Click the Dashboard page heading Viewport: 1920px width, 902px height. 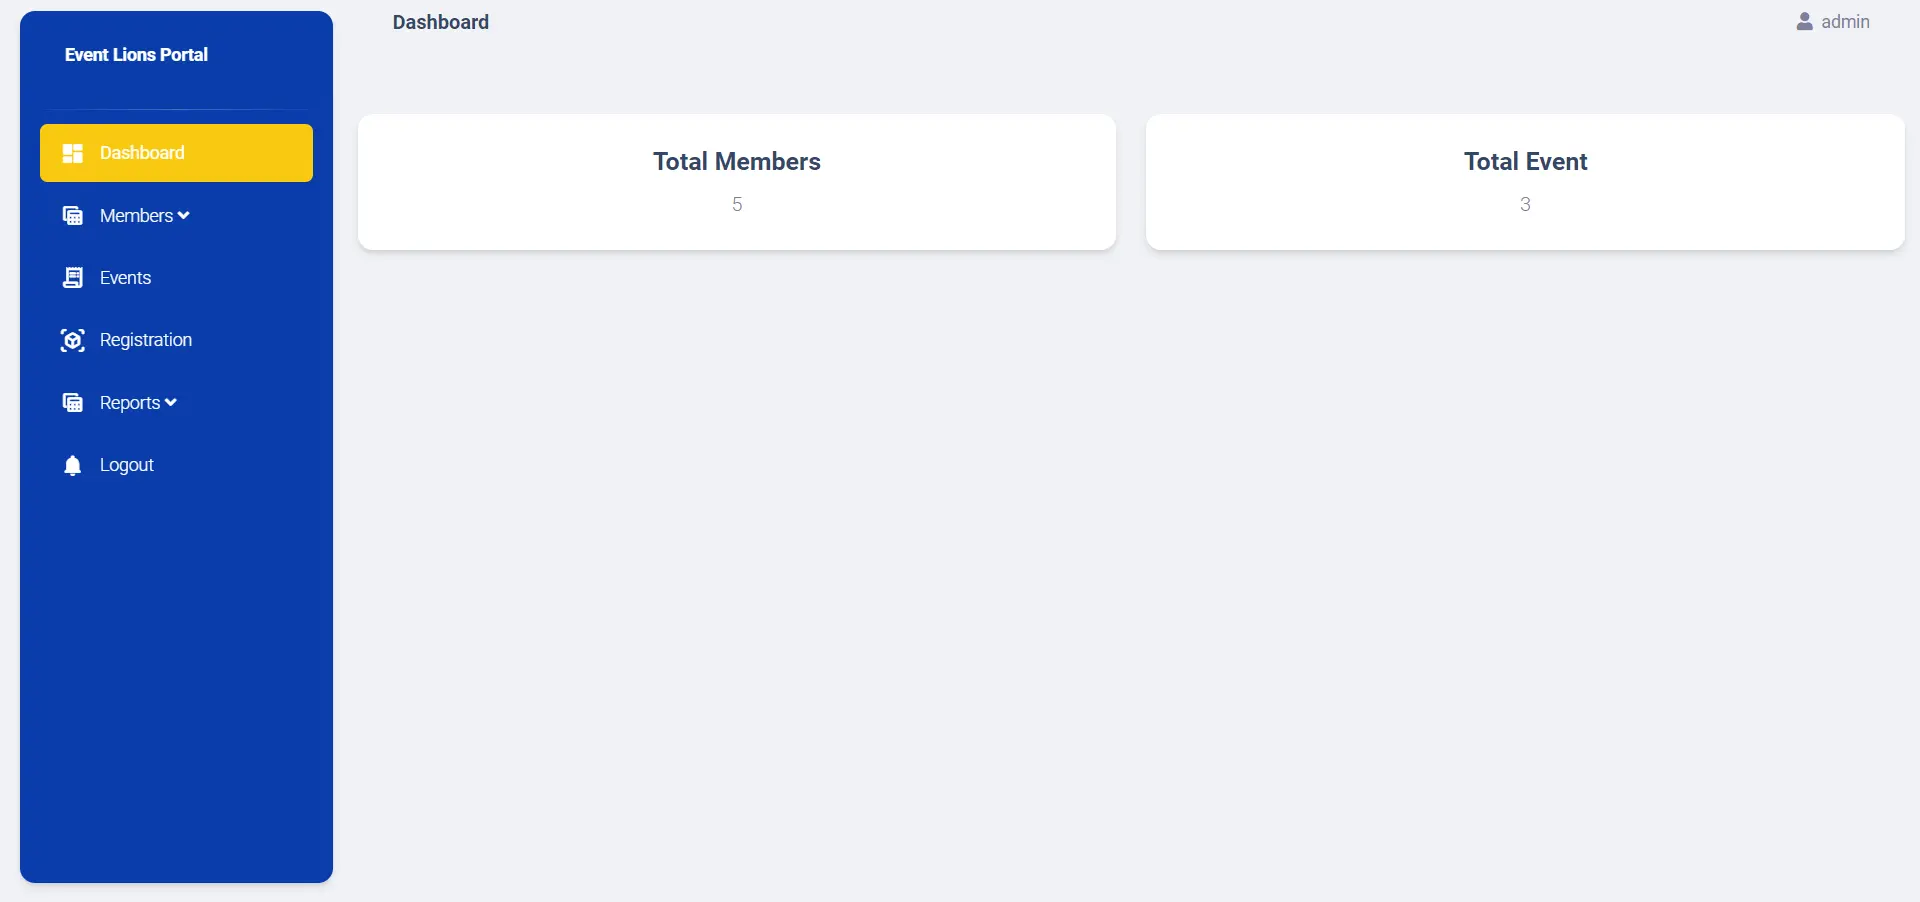coord(441,22)
